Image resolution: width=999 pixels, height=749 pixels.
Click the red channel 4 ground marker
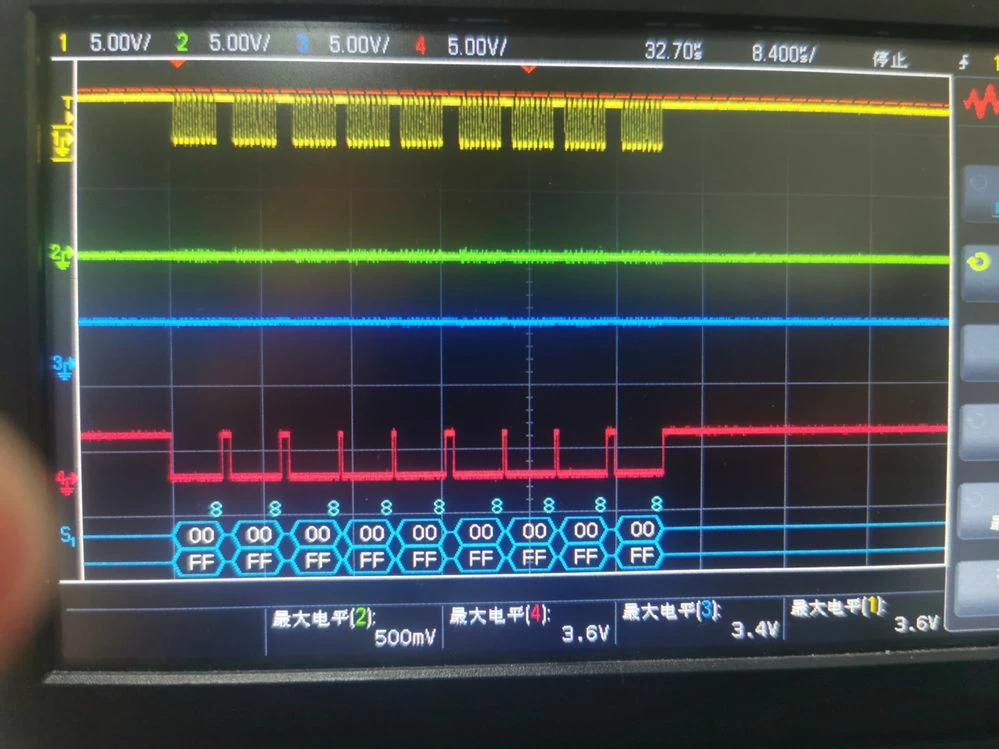tap(66, 482)
